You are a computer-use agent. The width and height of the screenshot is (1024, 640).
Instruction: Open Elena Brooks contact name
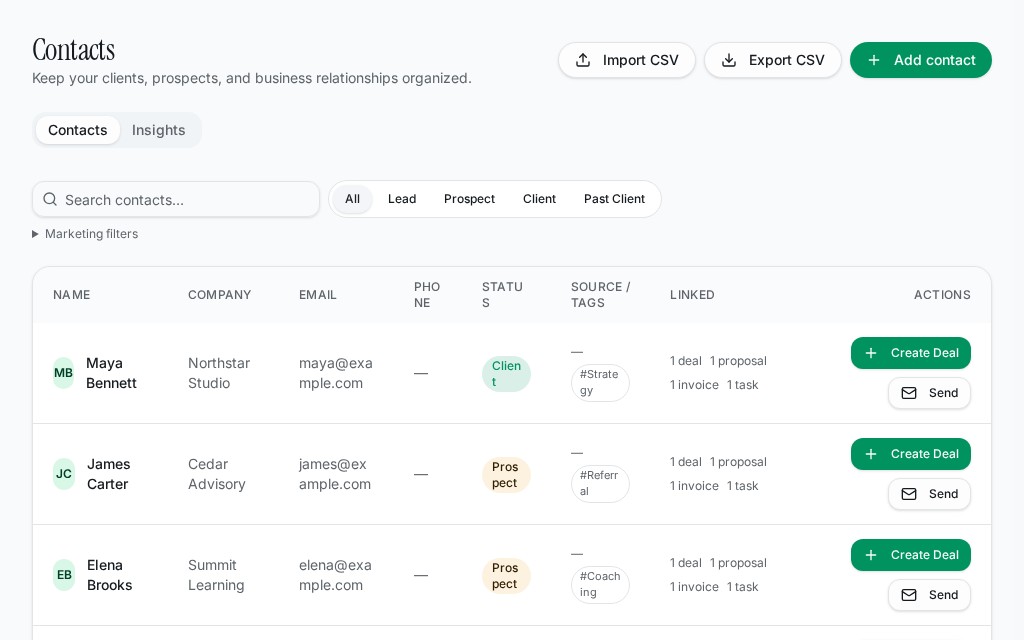[x=109, y=575]
